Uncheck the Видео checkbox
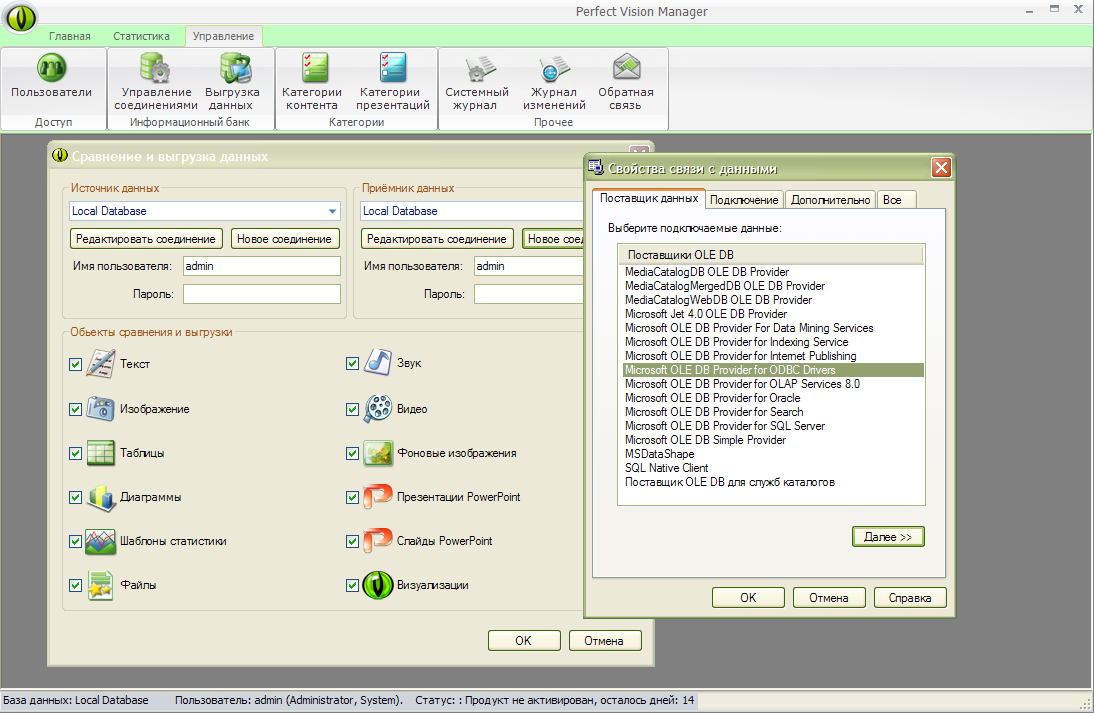The width and height of the screenshot is (1094, 713). pos(352,410)
